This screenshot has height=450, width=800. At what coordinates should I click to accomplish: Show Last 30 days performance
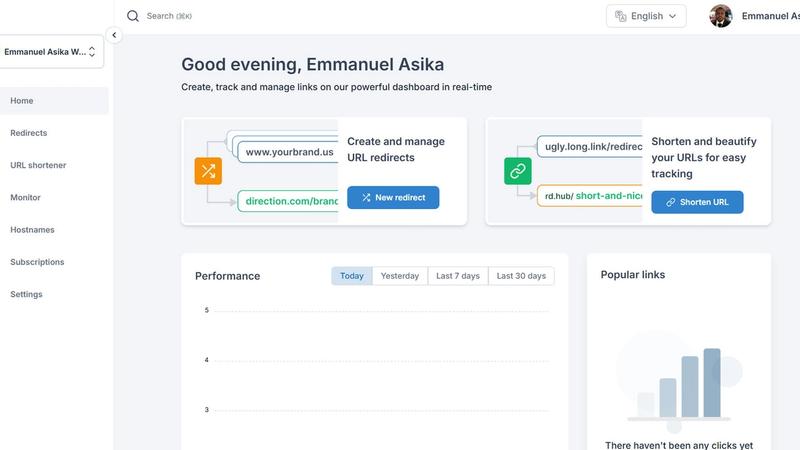(521, 276)
